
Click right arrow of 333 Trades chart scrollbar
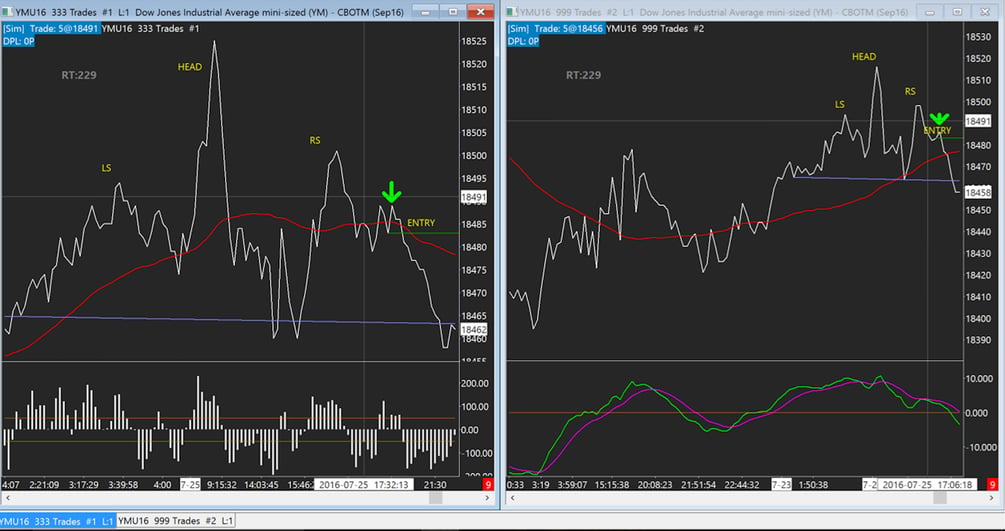[488, 498]
